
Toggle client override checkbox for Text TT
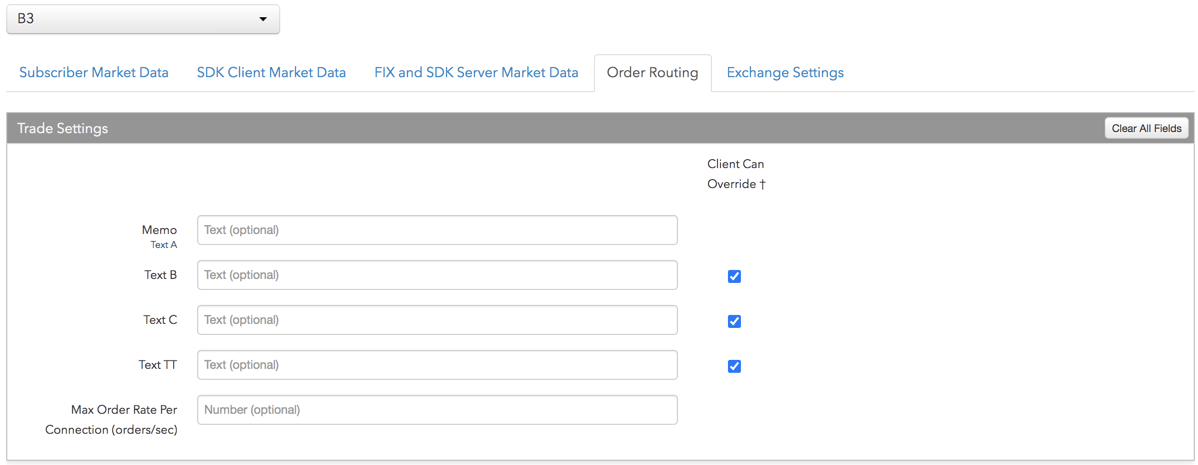(x=734, y=367)
